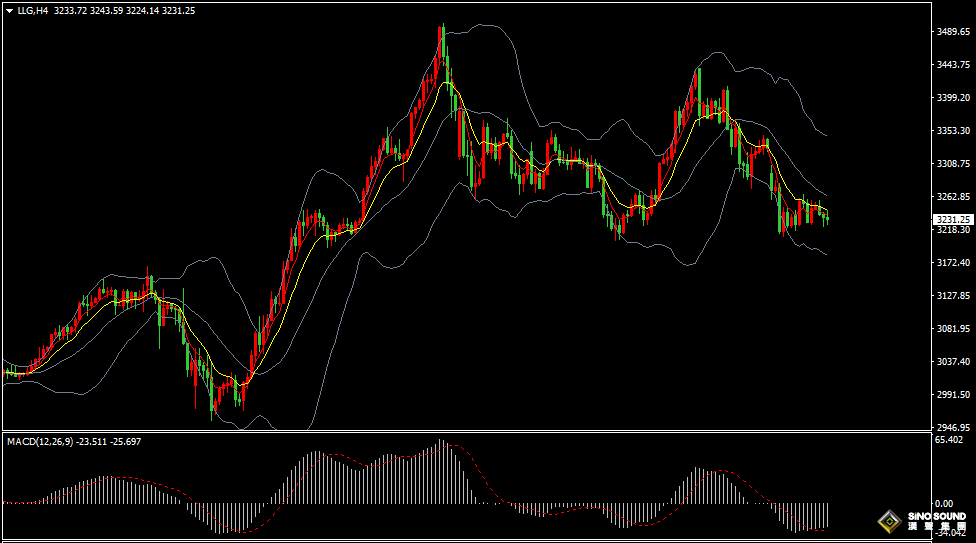Click the 3037.40 price axis label
976x543 pixels.
[953, 362]
